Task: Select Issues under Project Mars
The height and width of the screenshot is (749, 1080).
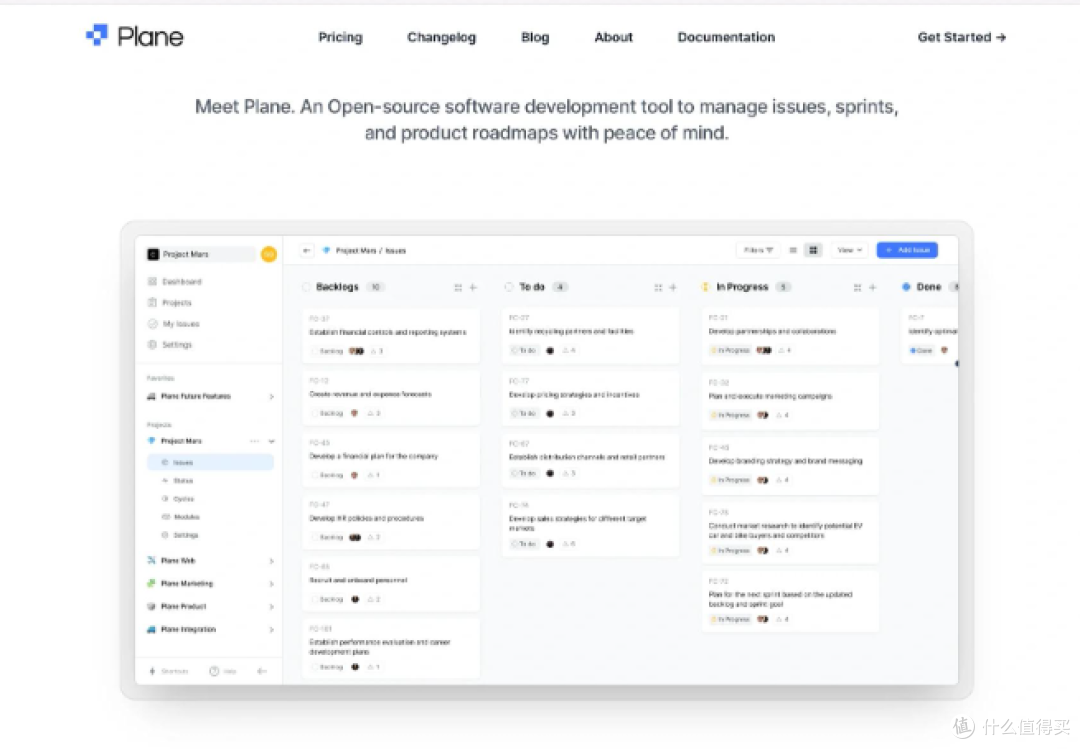Action: [x=210, y=462]
